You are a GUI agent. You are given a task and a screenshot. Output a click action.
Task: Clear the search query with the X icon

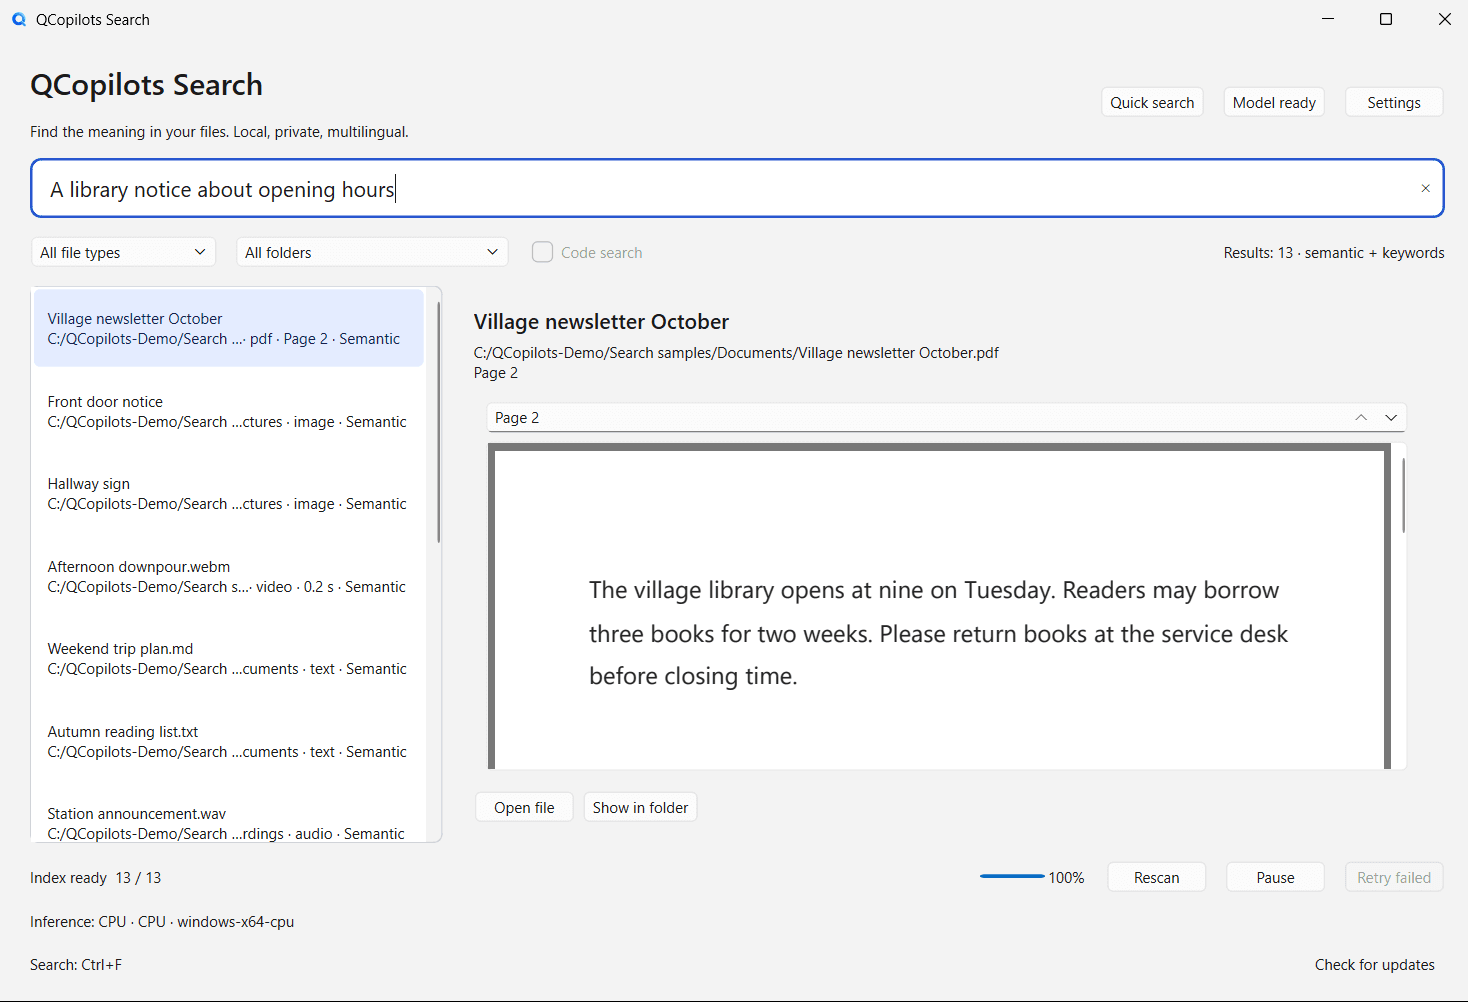pos(1425,188)
